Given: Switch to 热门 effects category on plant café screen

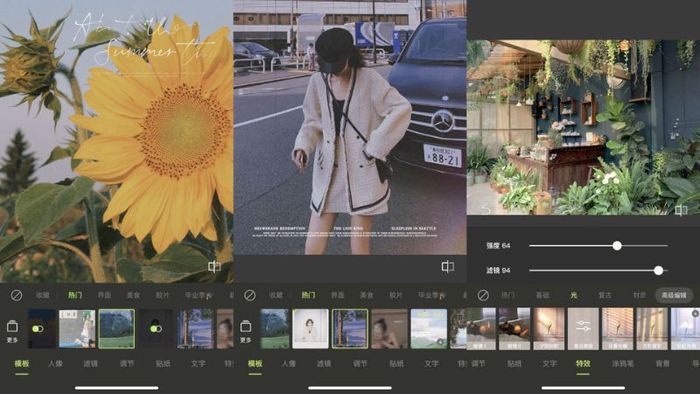Looking at the screenshot, I should pyautogui.click(x=508, y=295).
